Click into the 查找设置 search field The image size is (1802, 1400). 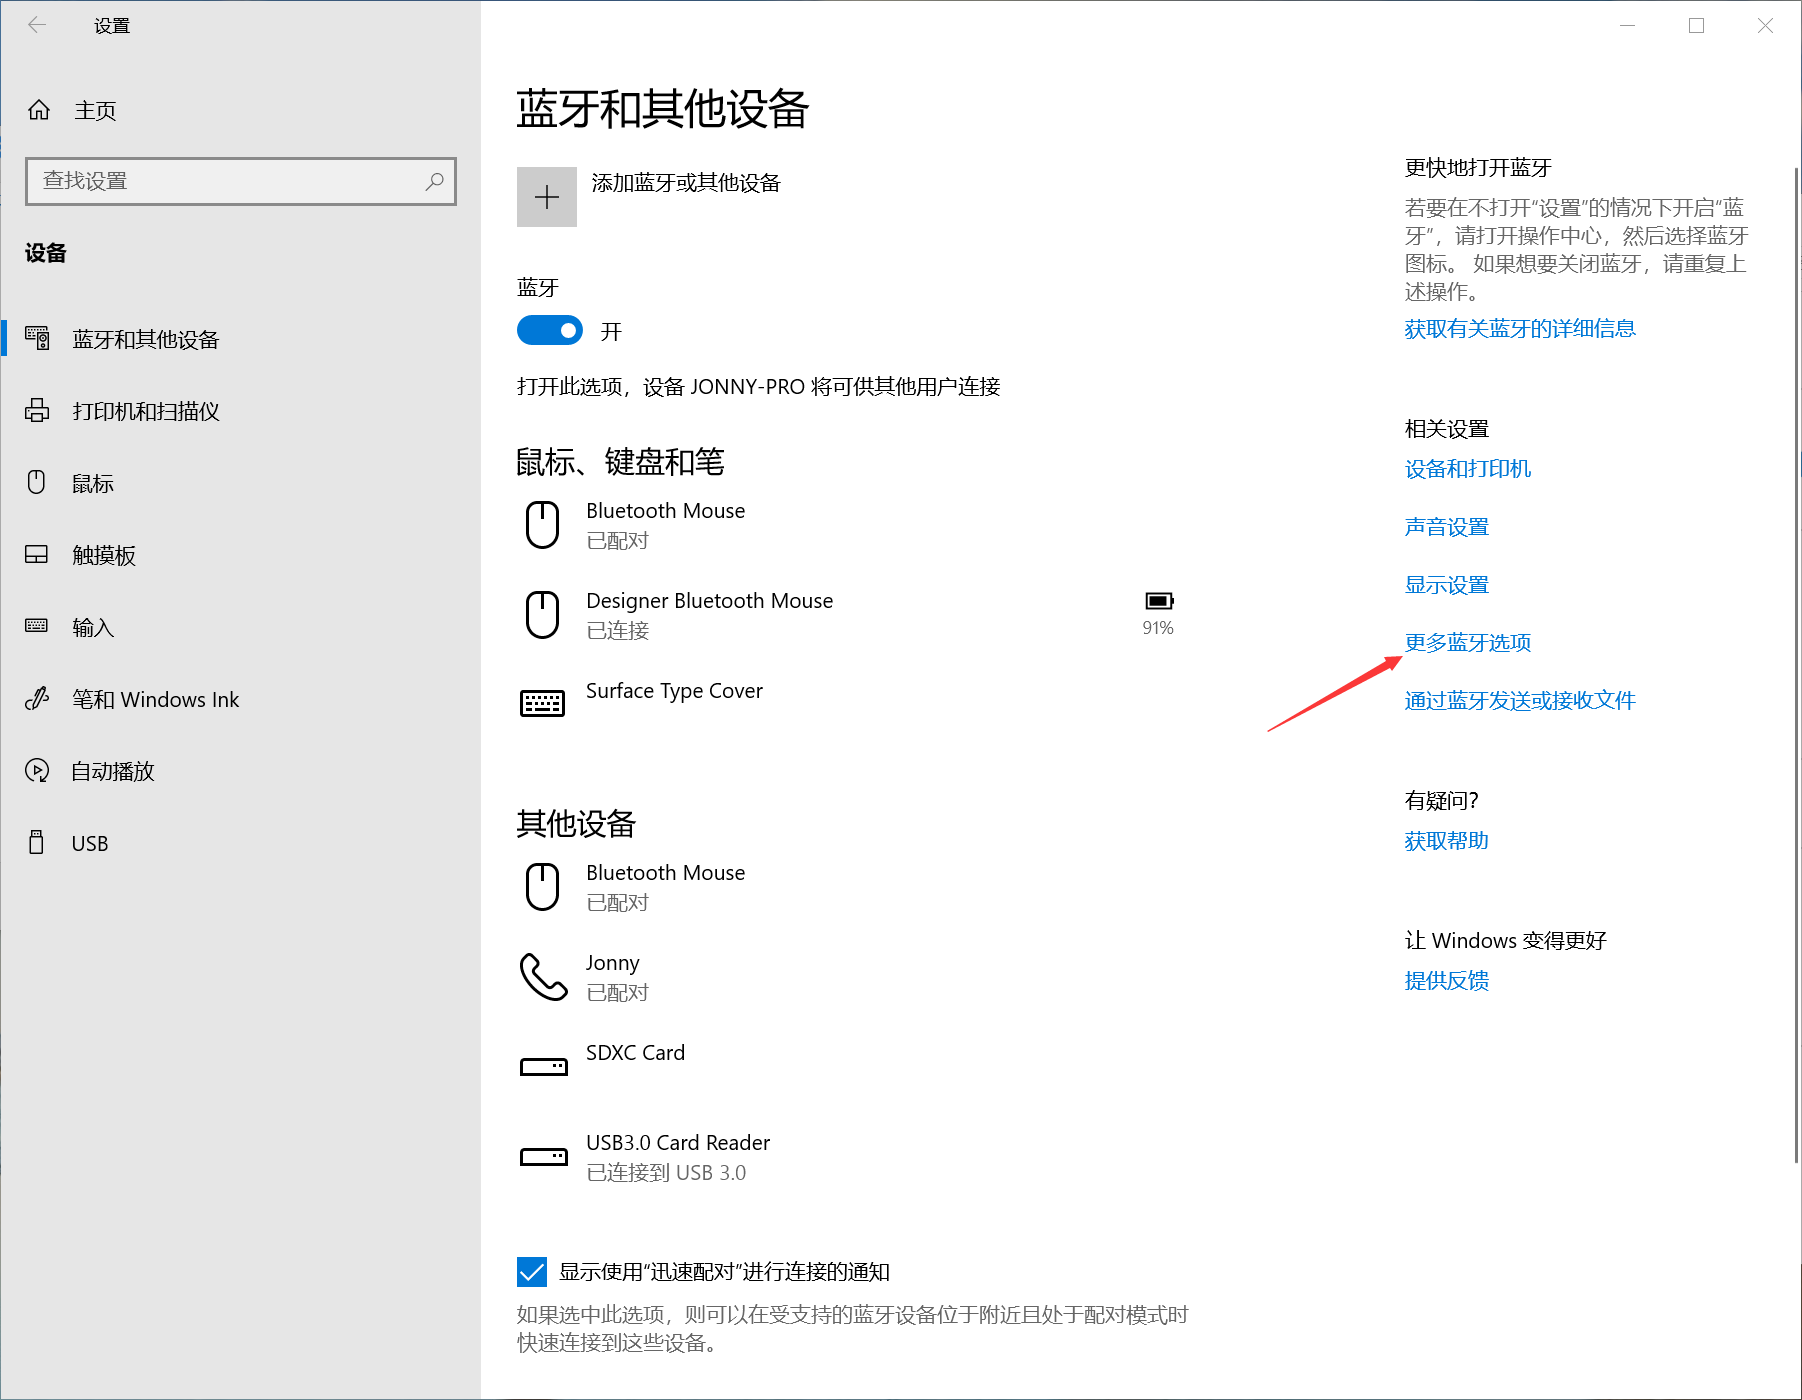[x=225, y=181]
